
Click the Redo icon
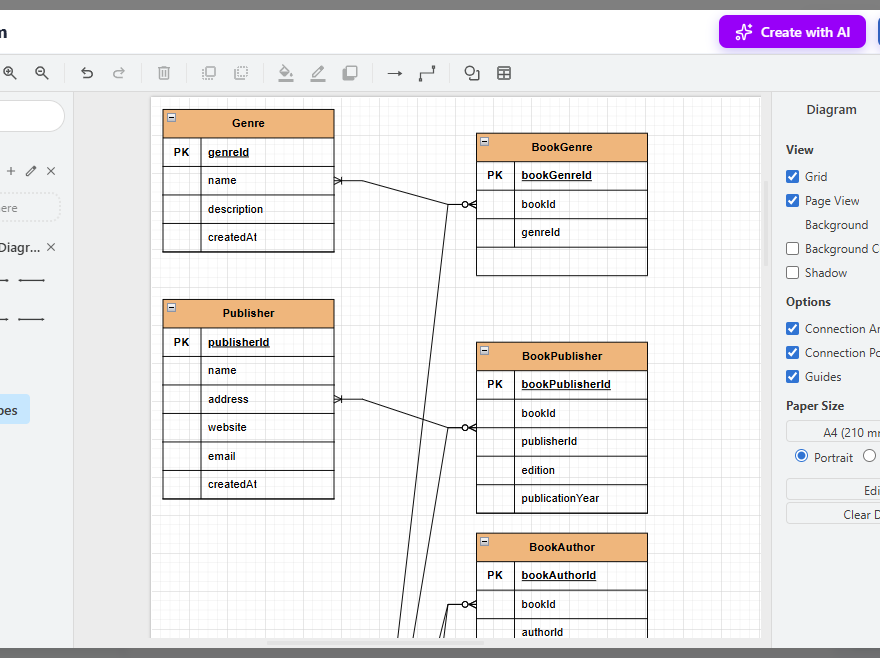[119, 73]
